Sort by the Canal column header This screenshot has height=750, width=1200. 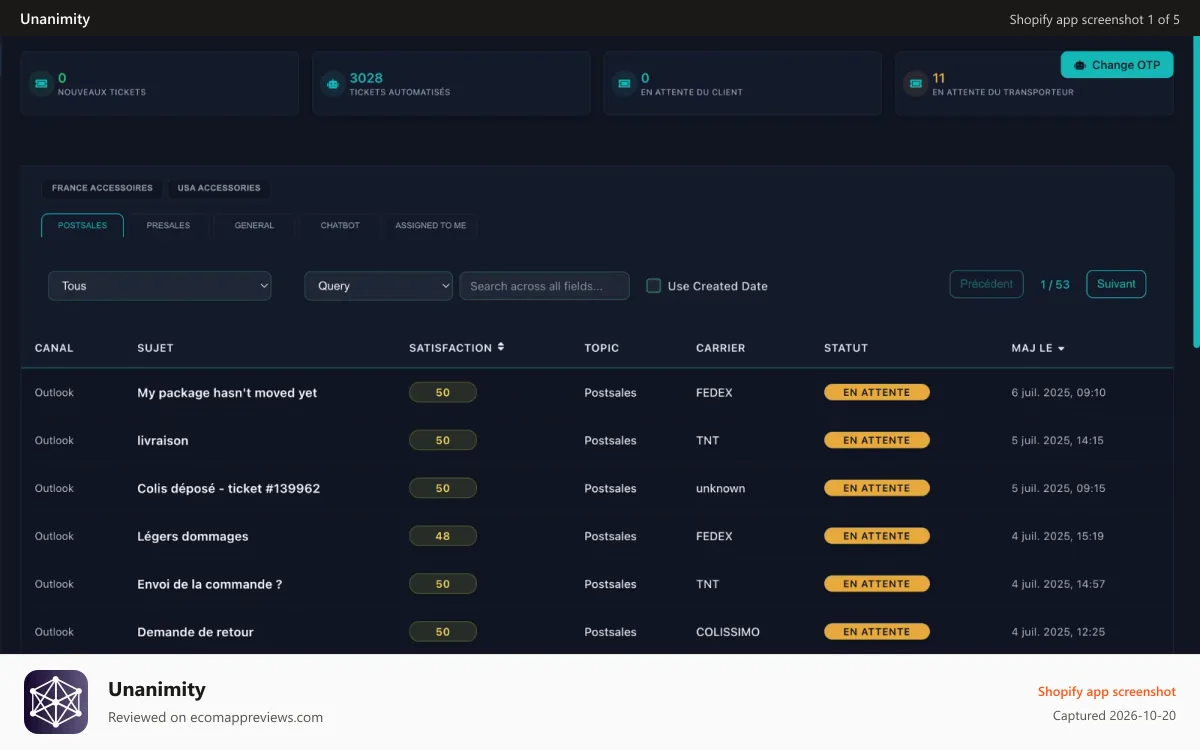(x=54, y=348)
